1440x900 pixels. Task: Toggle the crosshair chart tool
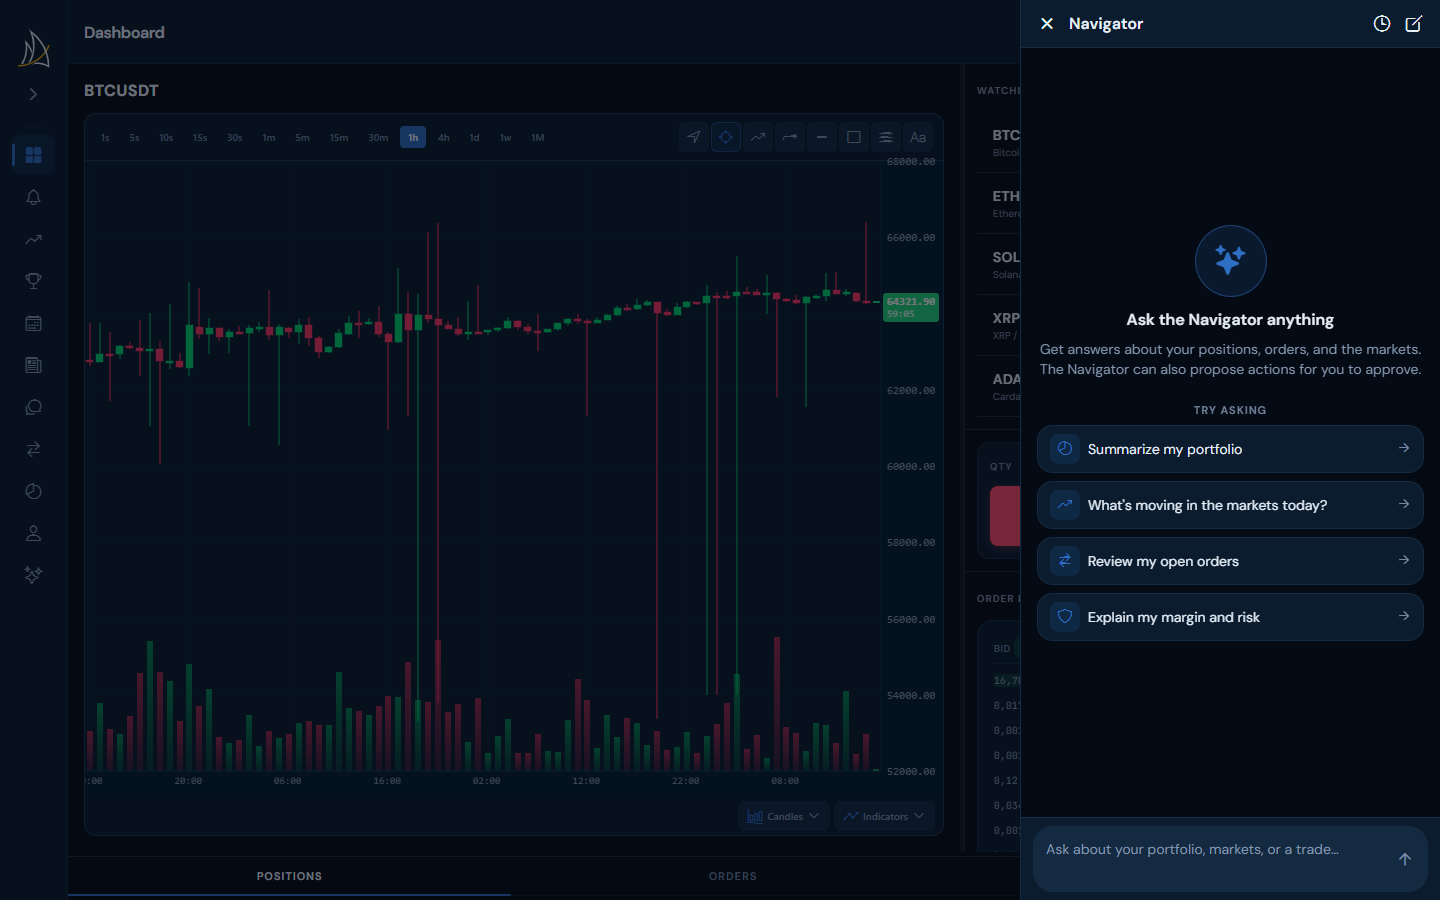tap(726, 137)
